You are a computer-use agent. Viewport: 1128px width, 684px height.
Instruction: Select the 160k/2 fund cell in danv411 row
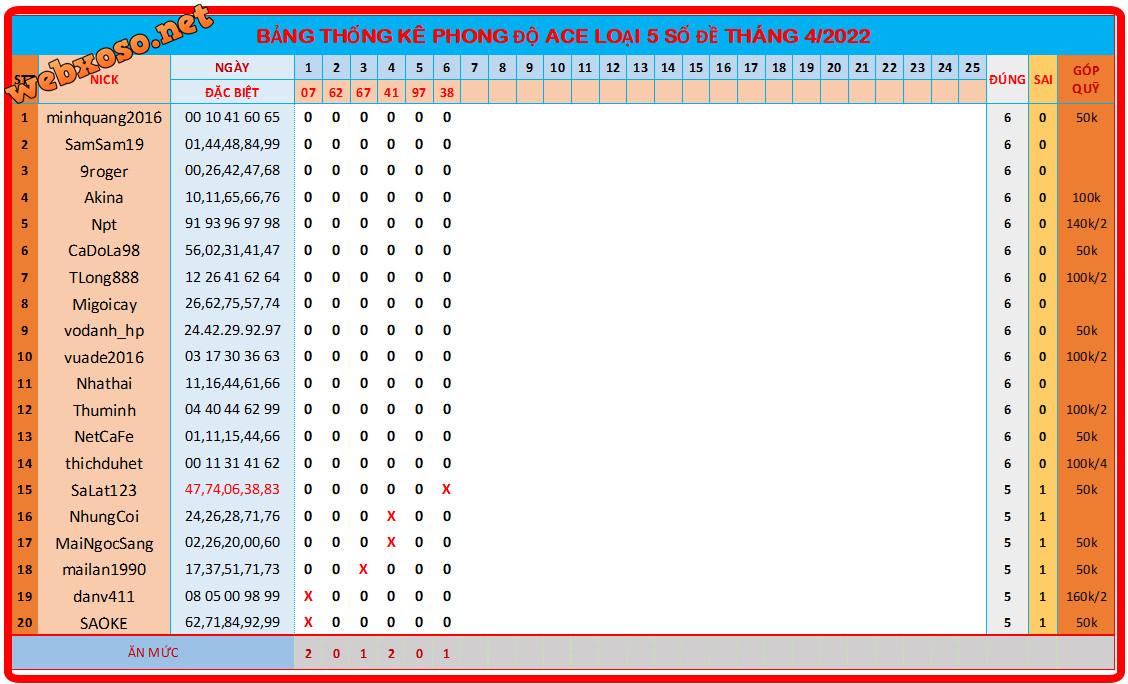tap(1086, 596)
